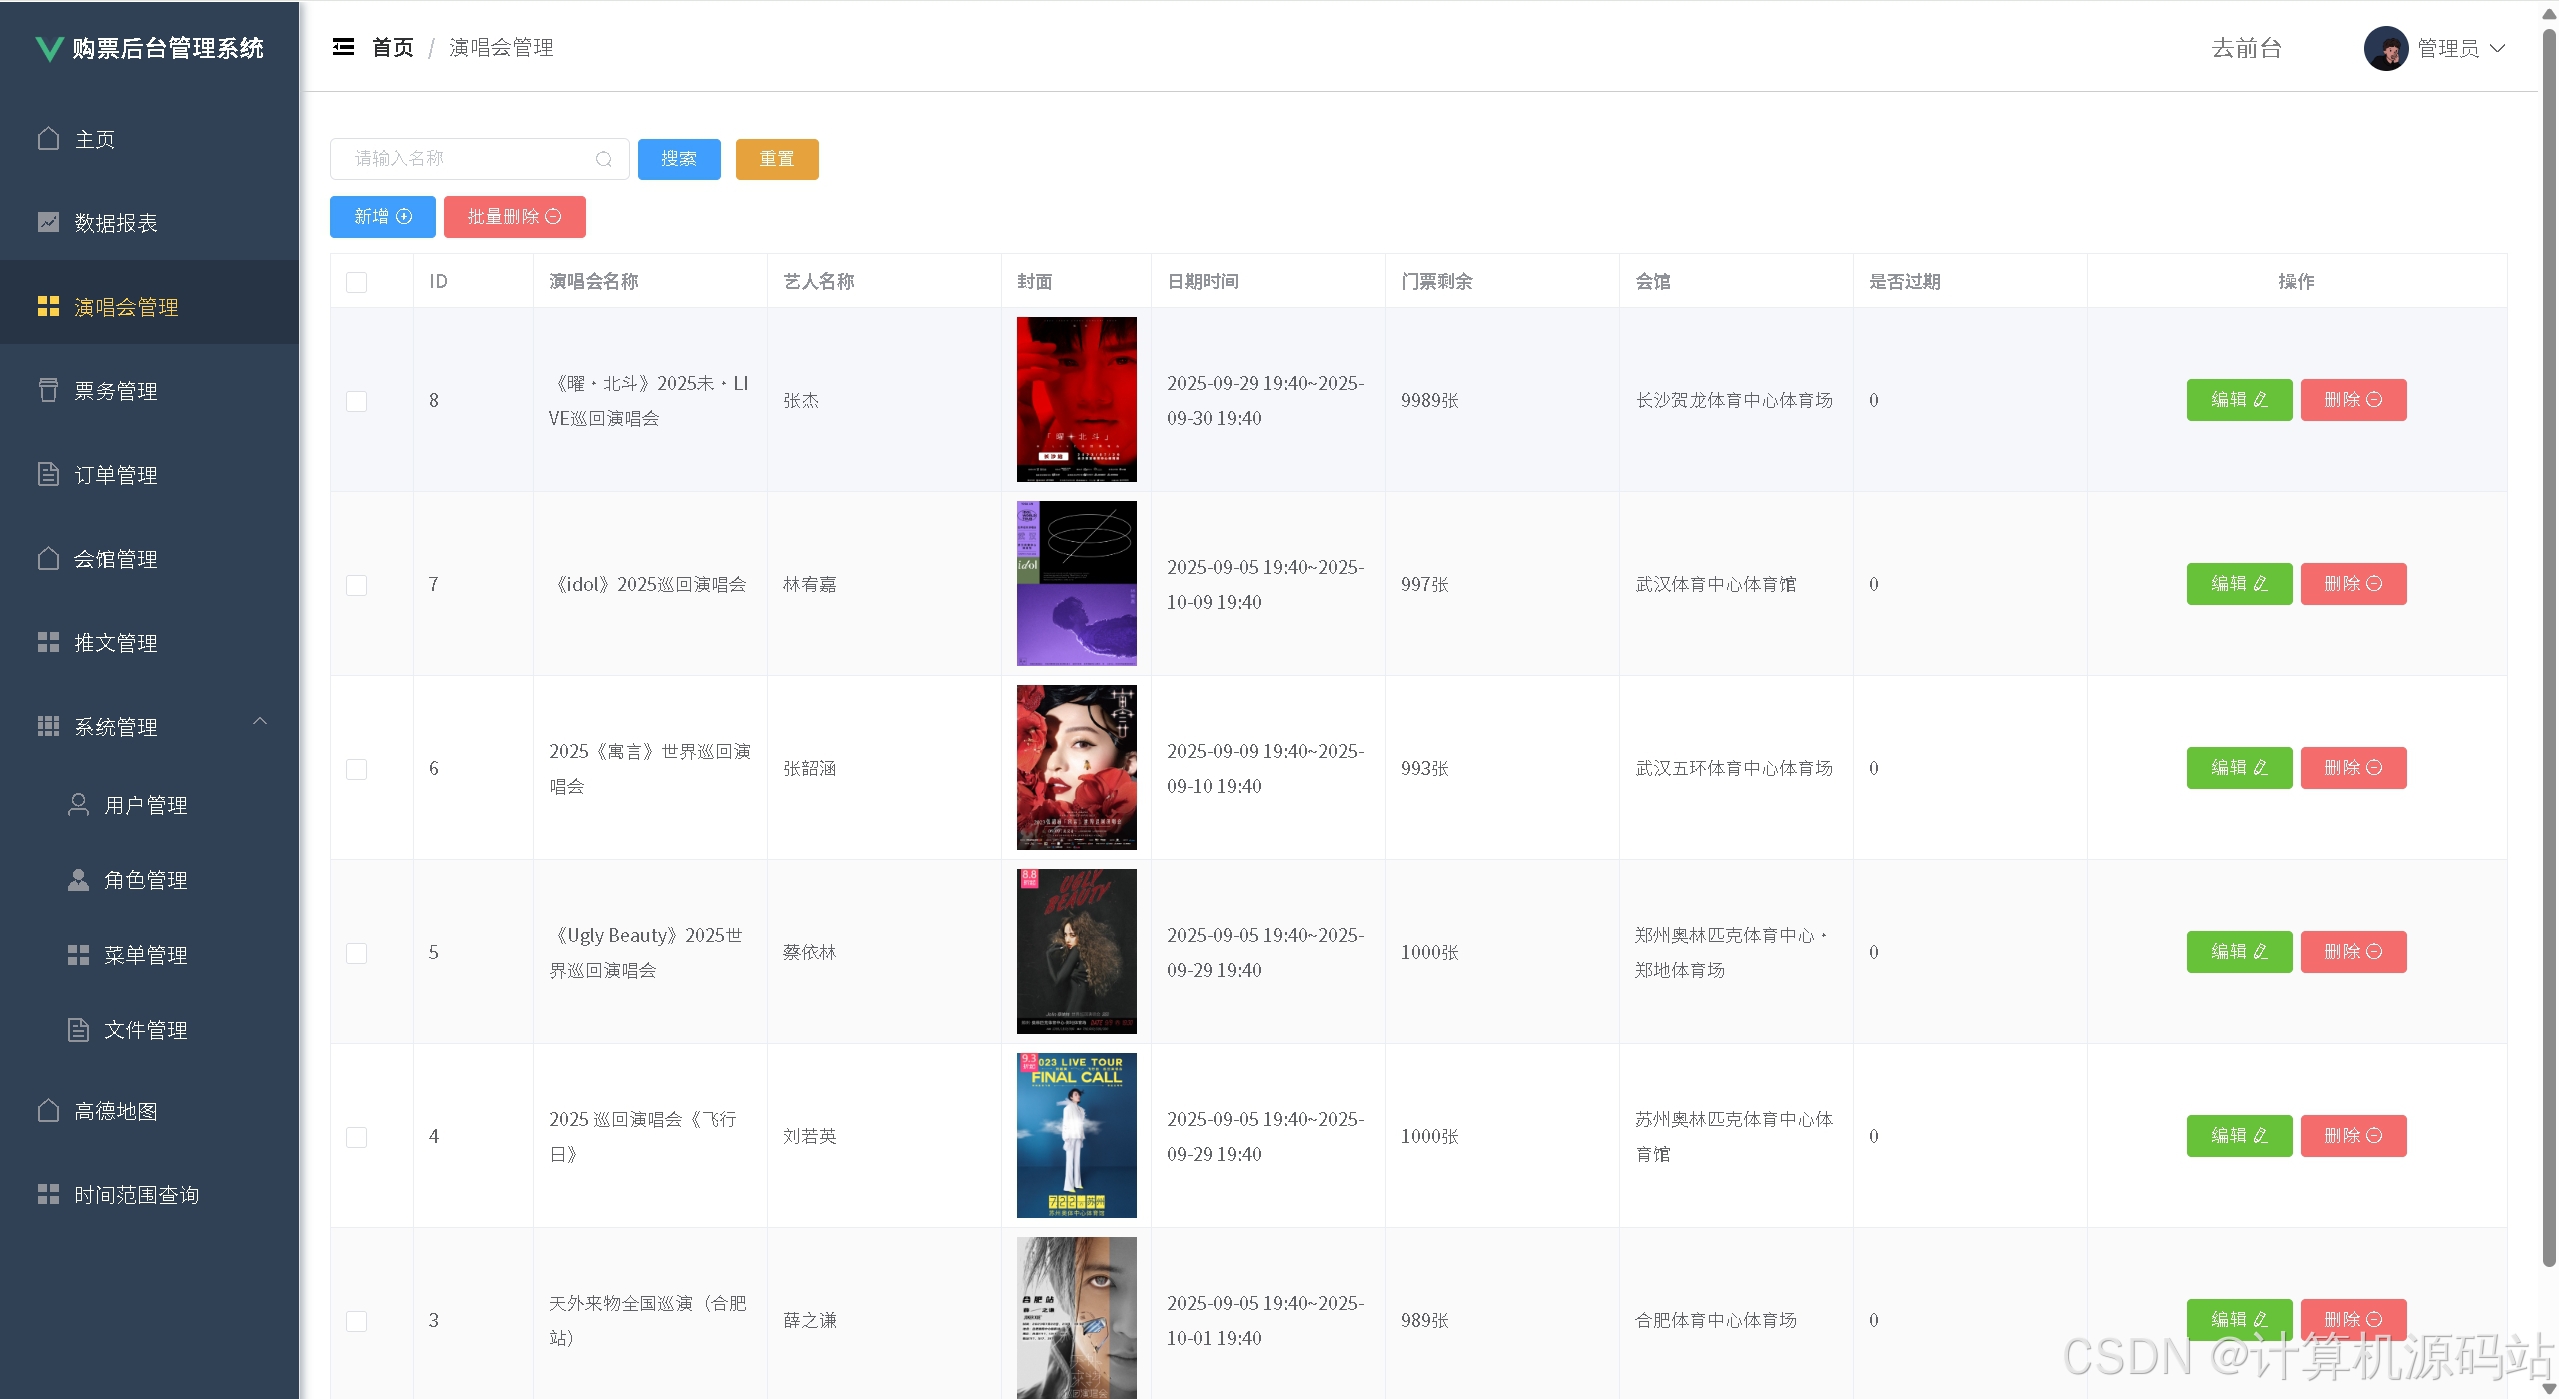Open the FINAL CALL poster thumbnail
Screen dimensions: 2559x1399
(x=1077, y=1136)
